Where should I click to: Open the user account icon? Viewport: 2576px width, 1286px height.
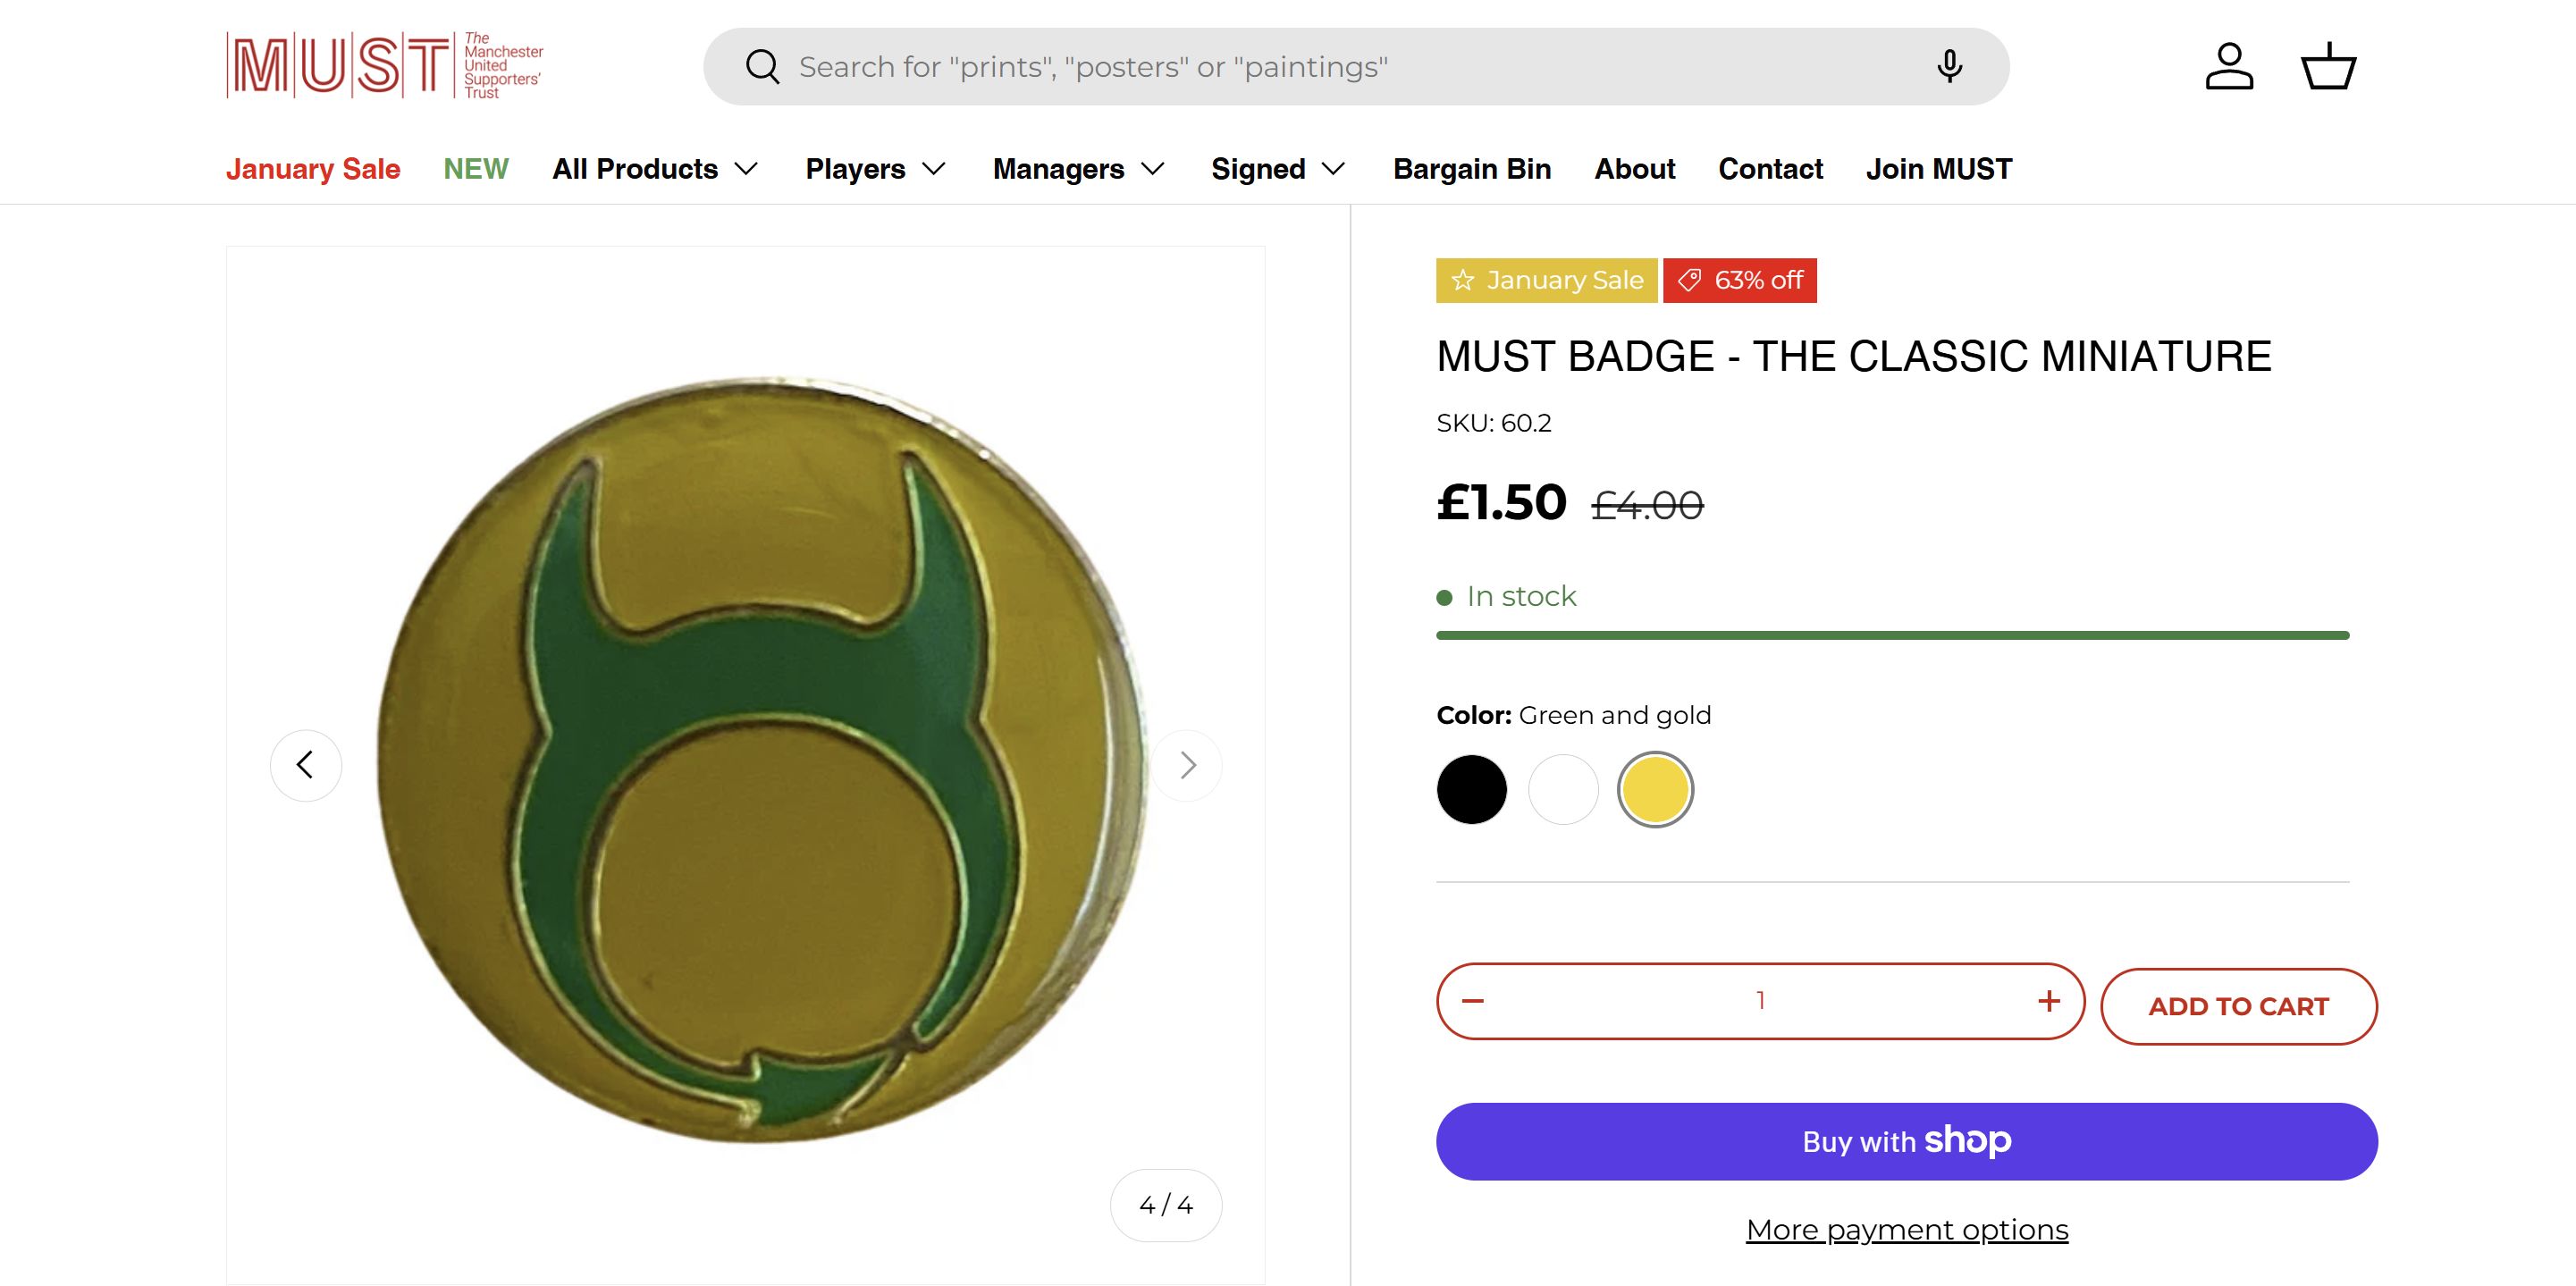pyautogui.click(x=2229, y=66)
